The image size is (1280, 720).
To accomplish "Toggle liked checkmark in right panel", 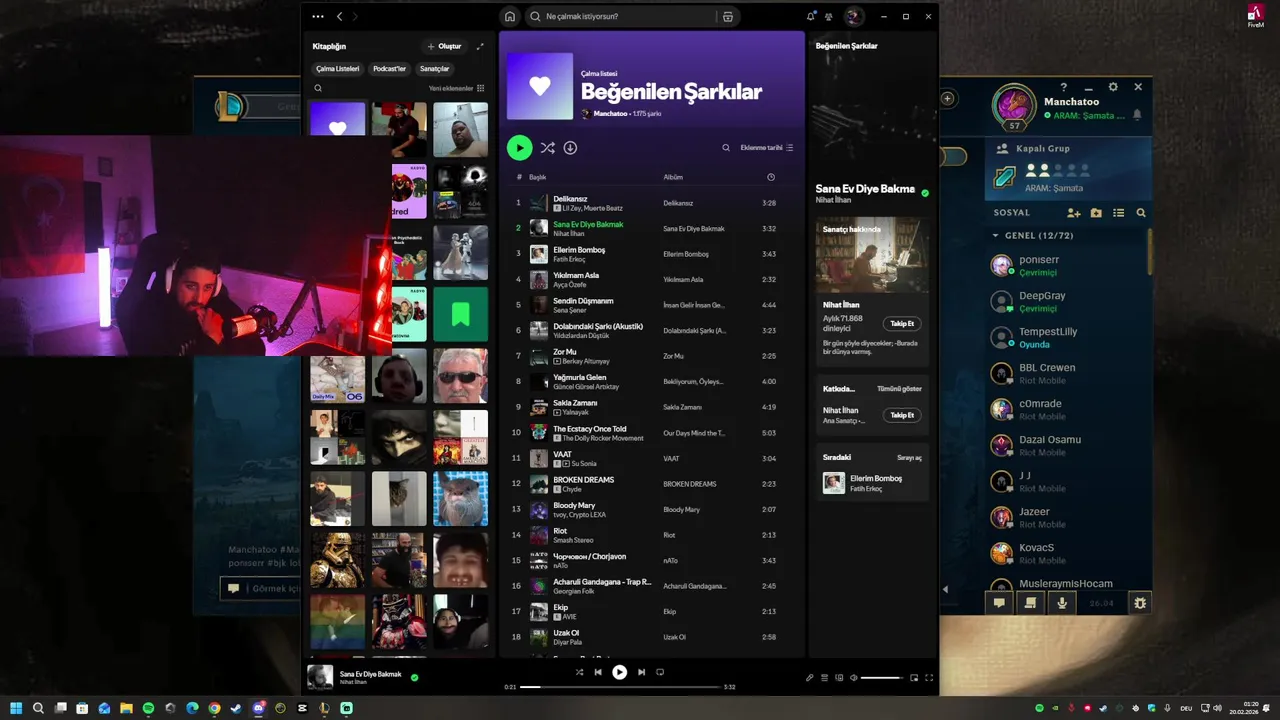I will [925, 193].
